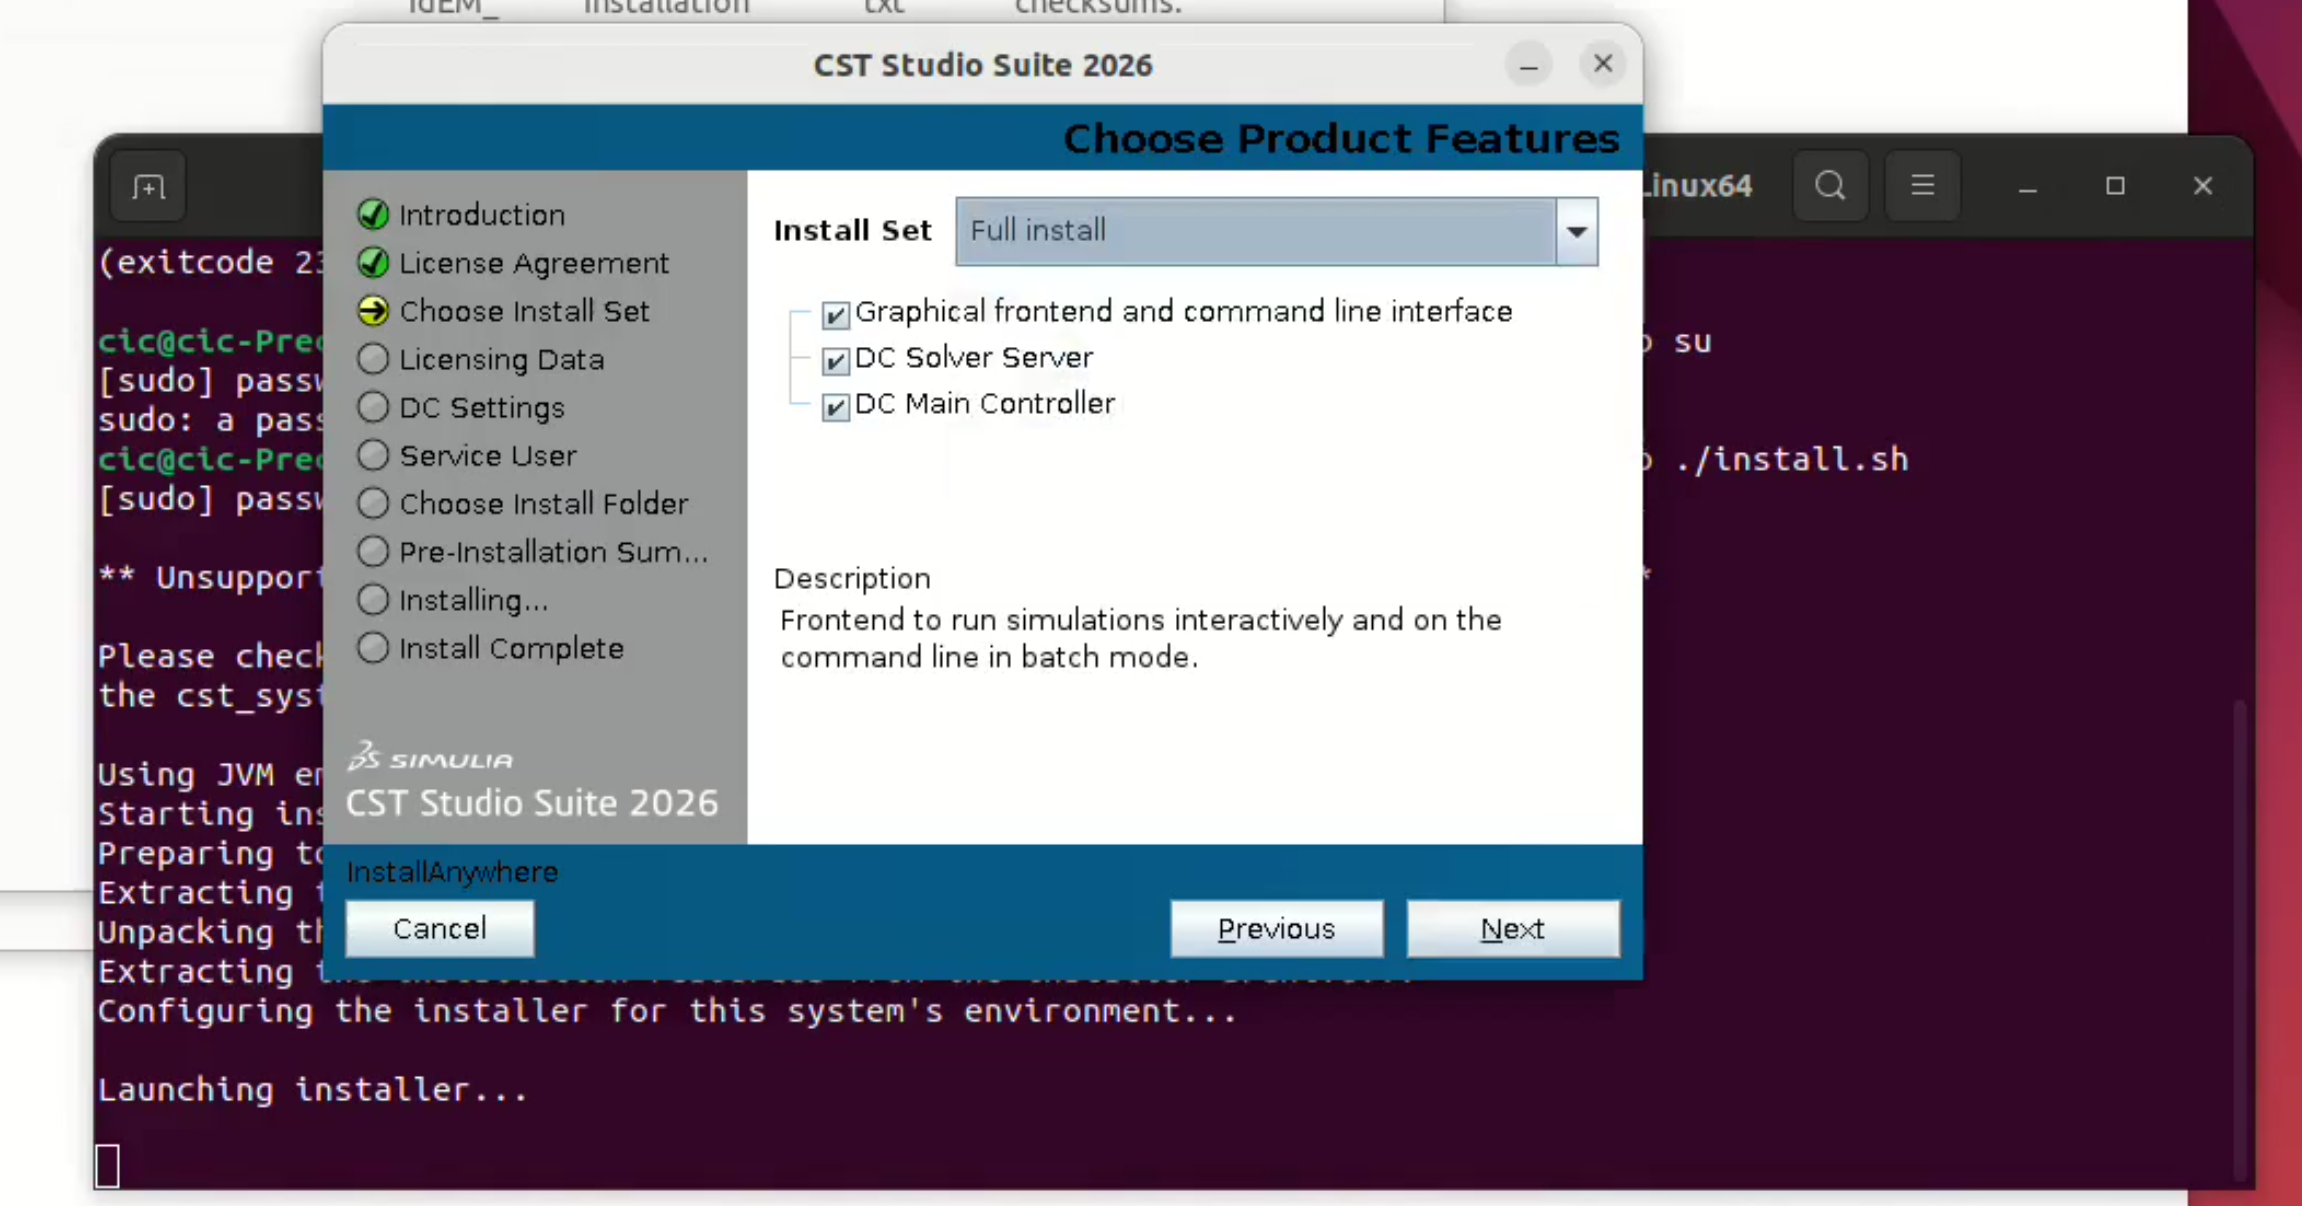Click the Pre-Installation Summary step circle icon
This screenshot has height=1206, width=2302.
point(373,551)
